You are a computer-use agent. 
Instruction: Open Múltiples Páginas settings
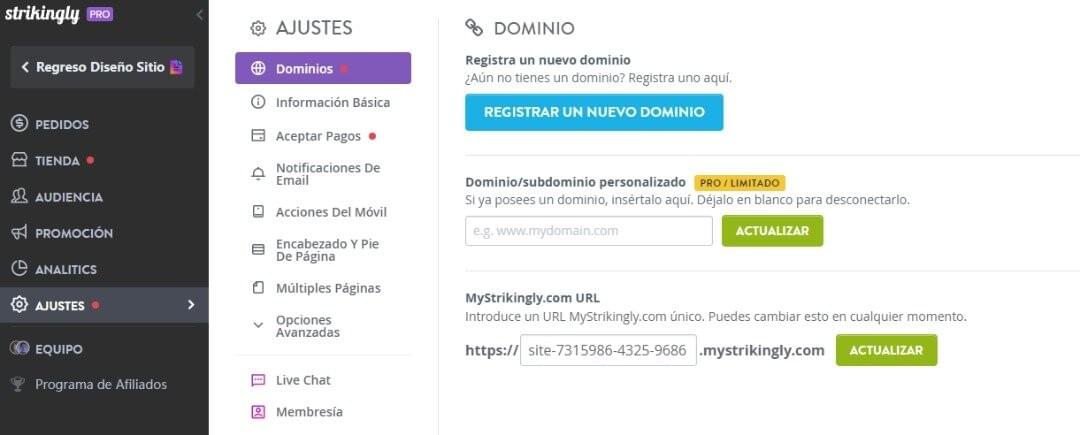pyautogui.click(x=328, y=288)
